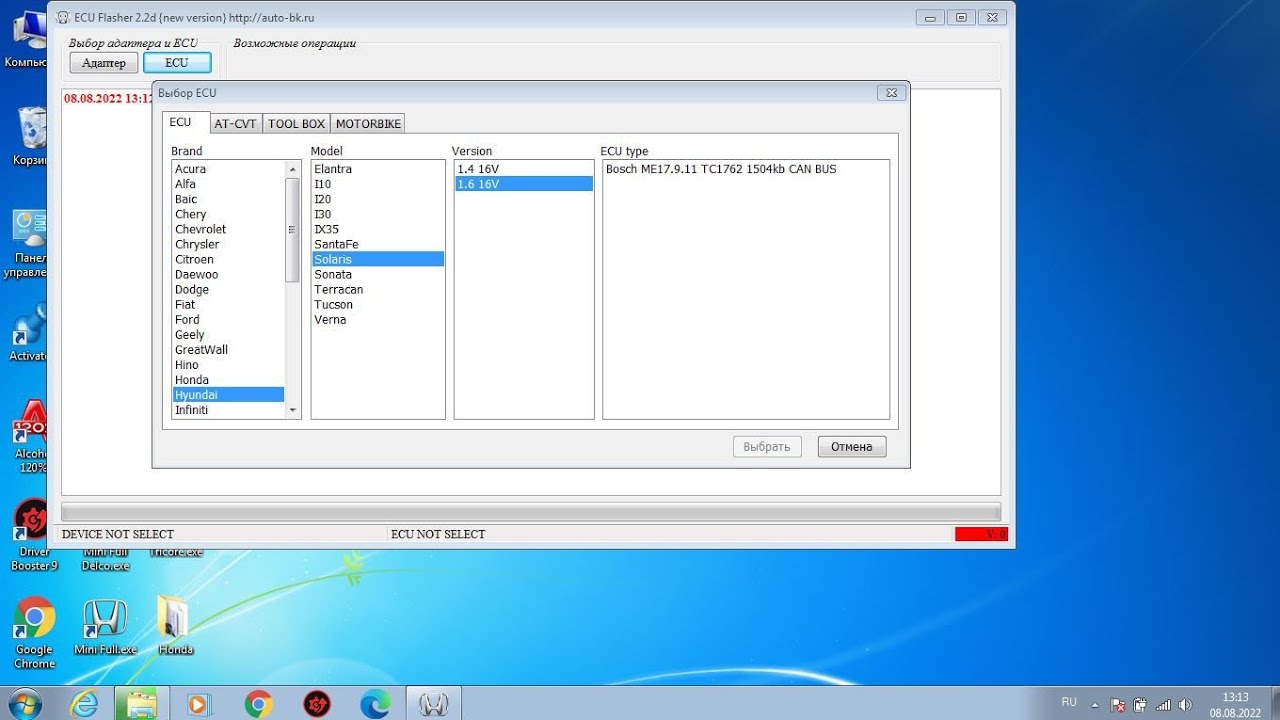Open Google Chrome desktop shortcut
1280x720 pixels.
pyautogui.click(x=34, y=630)
